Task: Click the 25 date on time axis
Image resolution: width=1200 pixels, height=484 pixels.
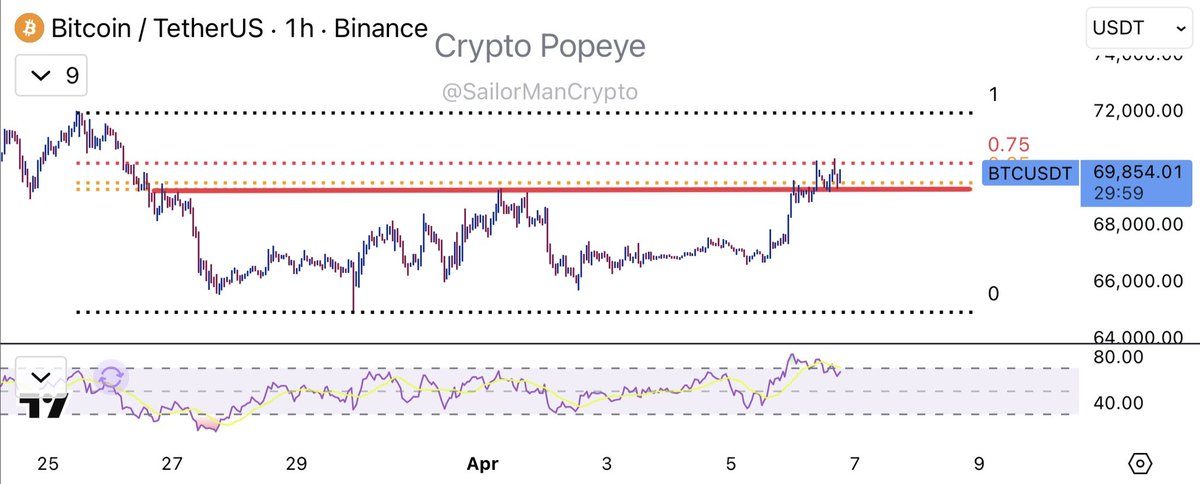Action: [47, 464]
